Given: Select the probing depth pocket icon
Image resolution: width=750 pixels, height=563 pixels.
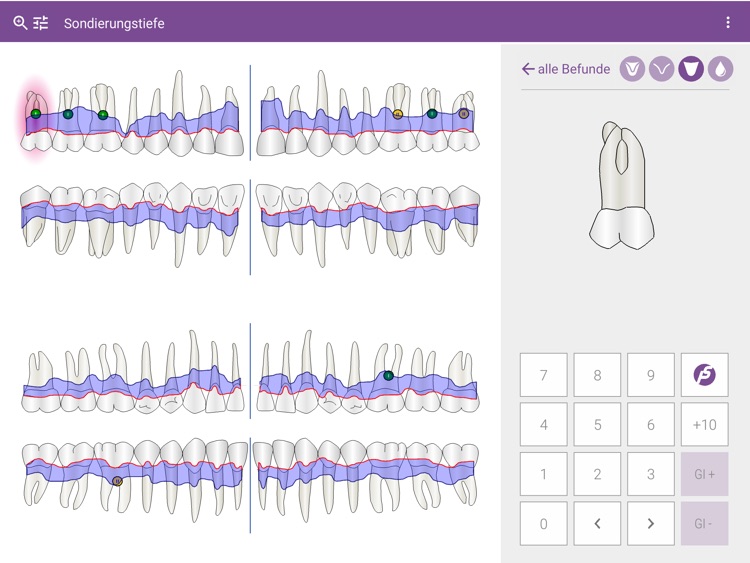Looking at the screenshot, I should point(691,69).
